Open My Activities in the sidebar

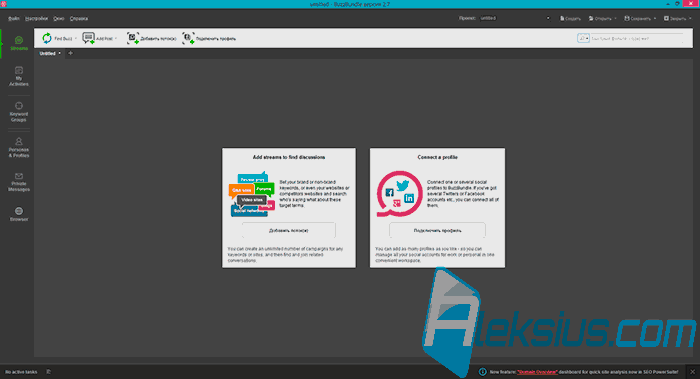click(x=19, y=76)
